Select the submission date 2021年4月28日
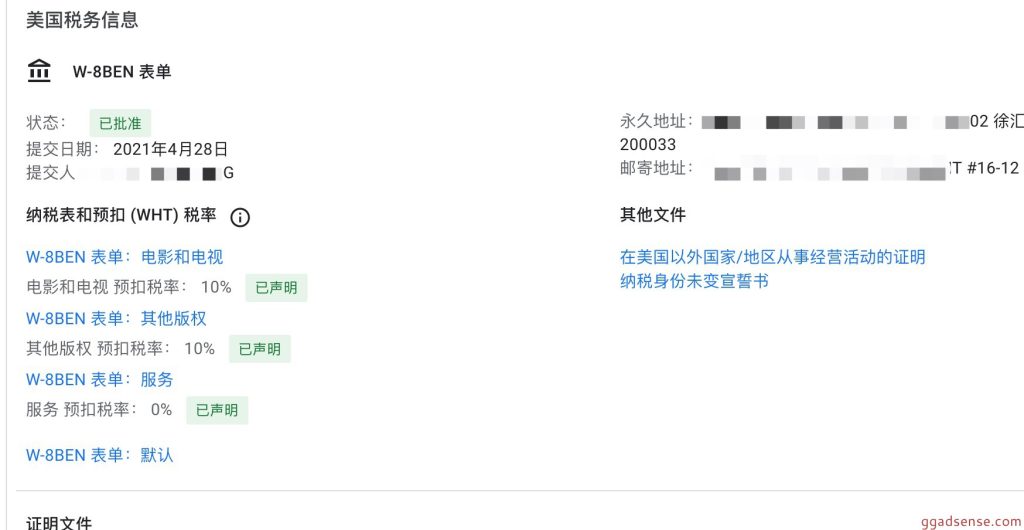The height and width of the screenshot is (530, 1024). click(170, 149)
